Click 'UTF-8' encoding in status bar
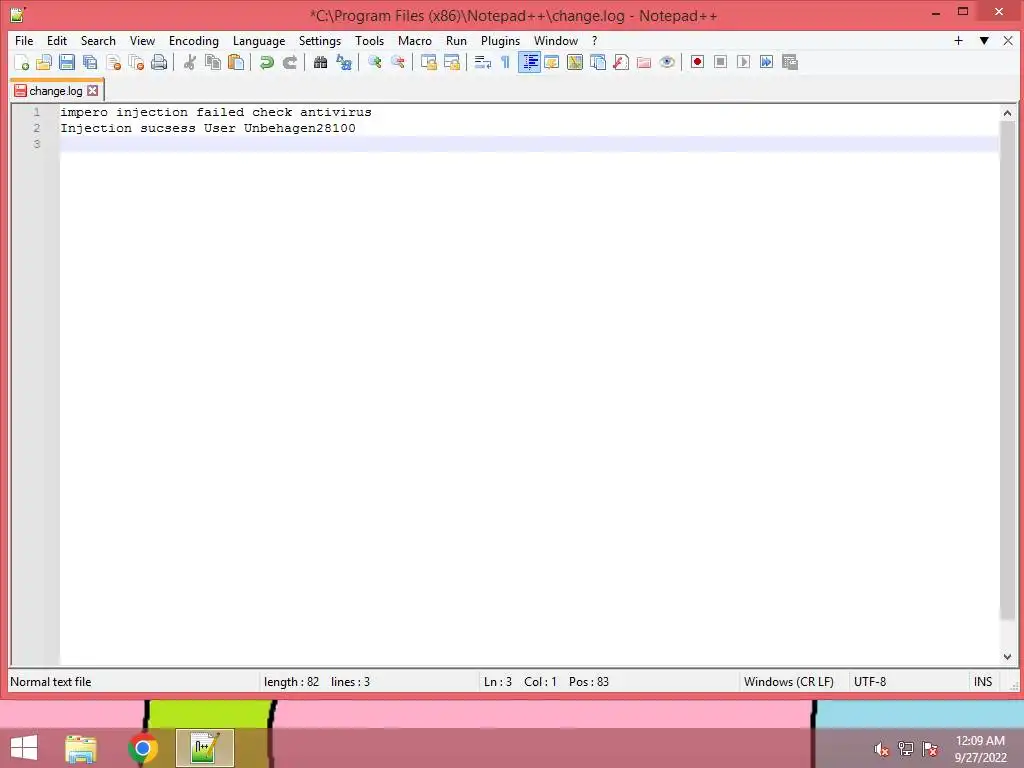Viewport: 1024px width, 768px height. 870,682
